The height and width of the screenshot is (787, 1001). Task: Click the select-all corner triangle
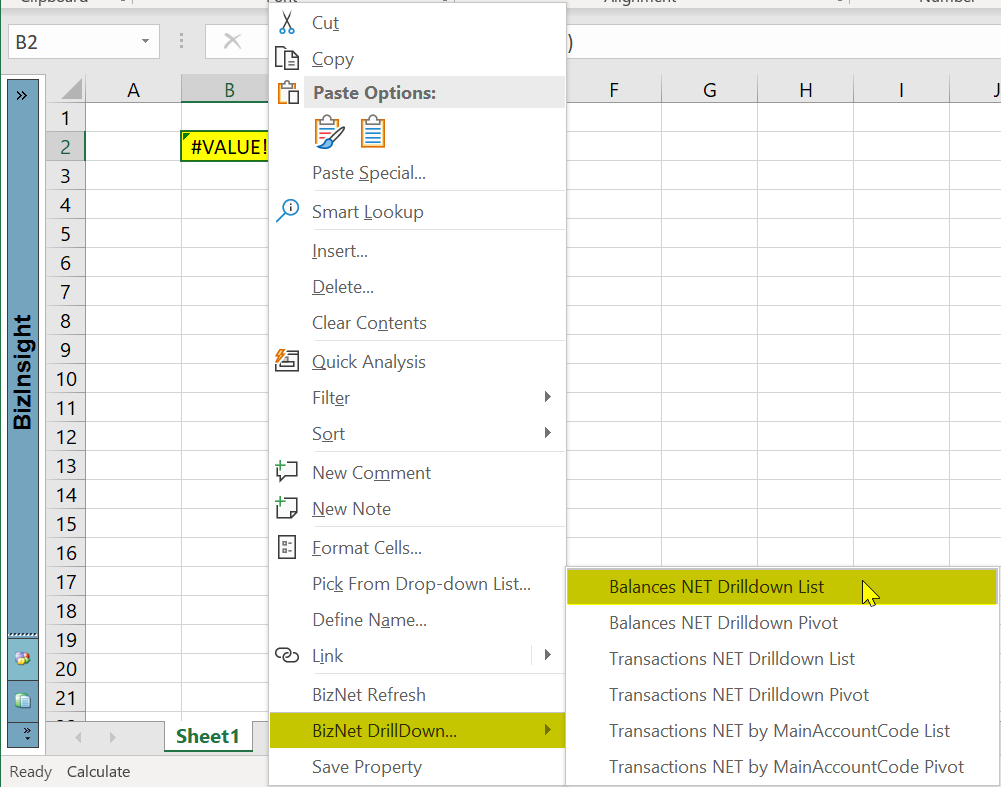coord(71,89)
